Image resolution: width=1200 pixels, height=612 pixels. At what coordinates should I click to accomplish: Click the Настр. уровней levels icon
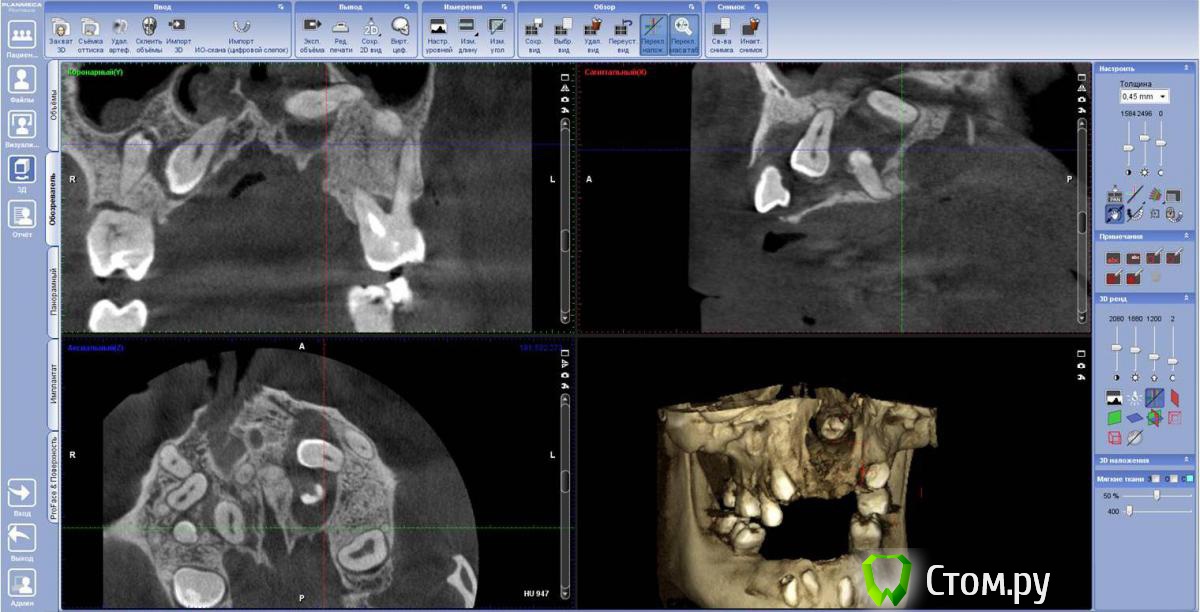coord(438,27)
